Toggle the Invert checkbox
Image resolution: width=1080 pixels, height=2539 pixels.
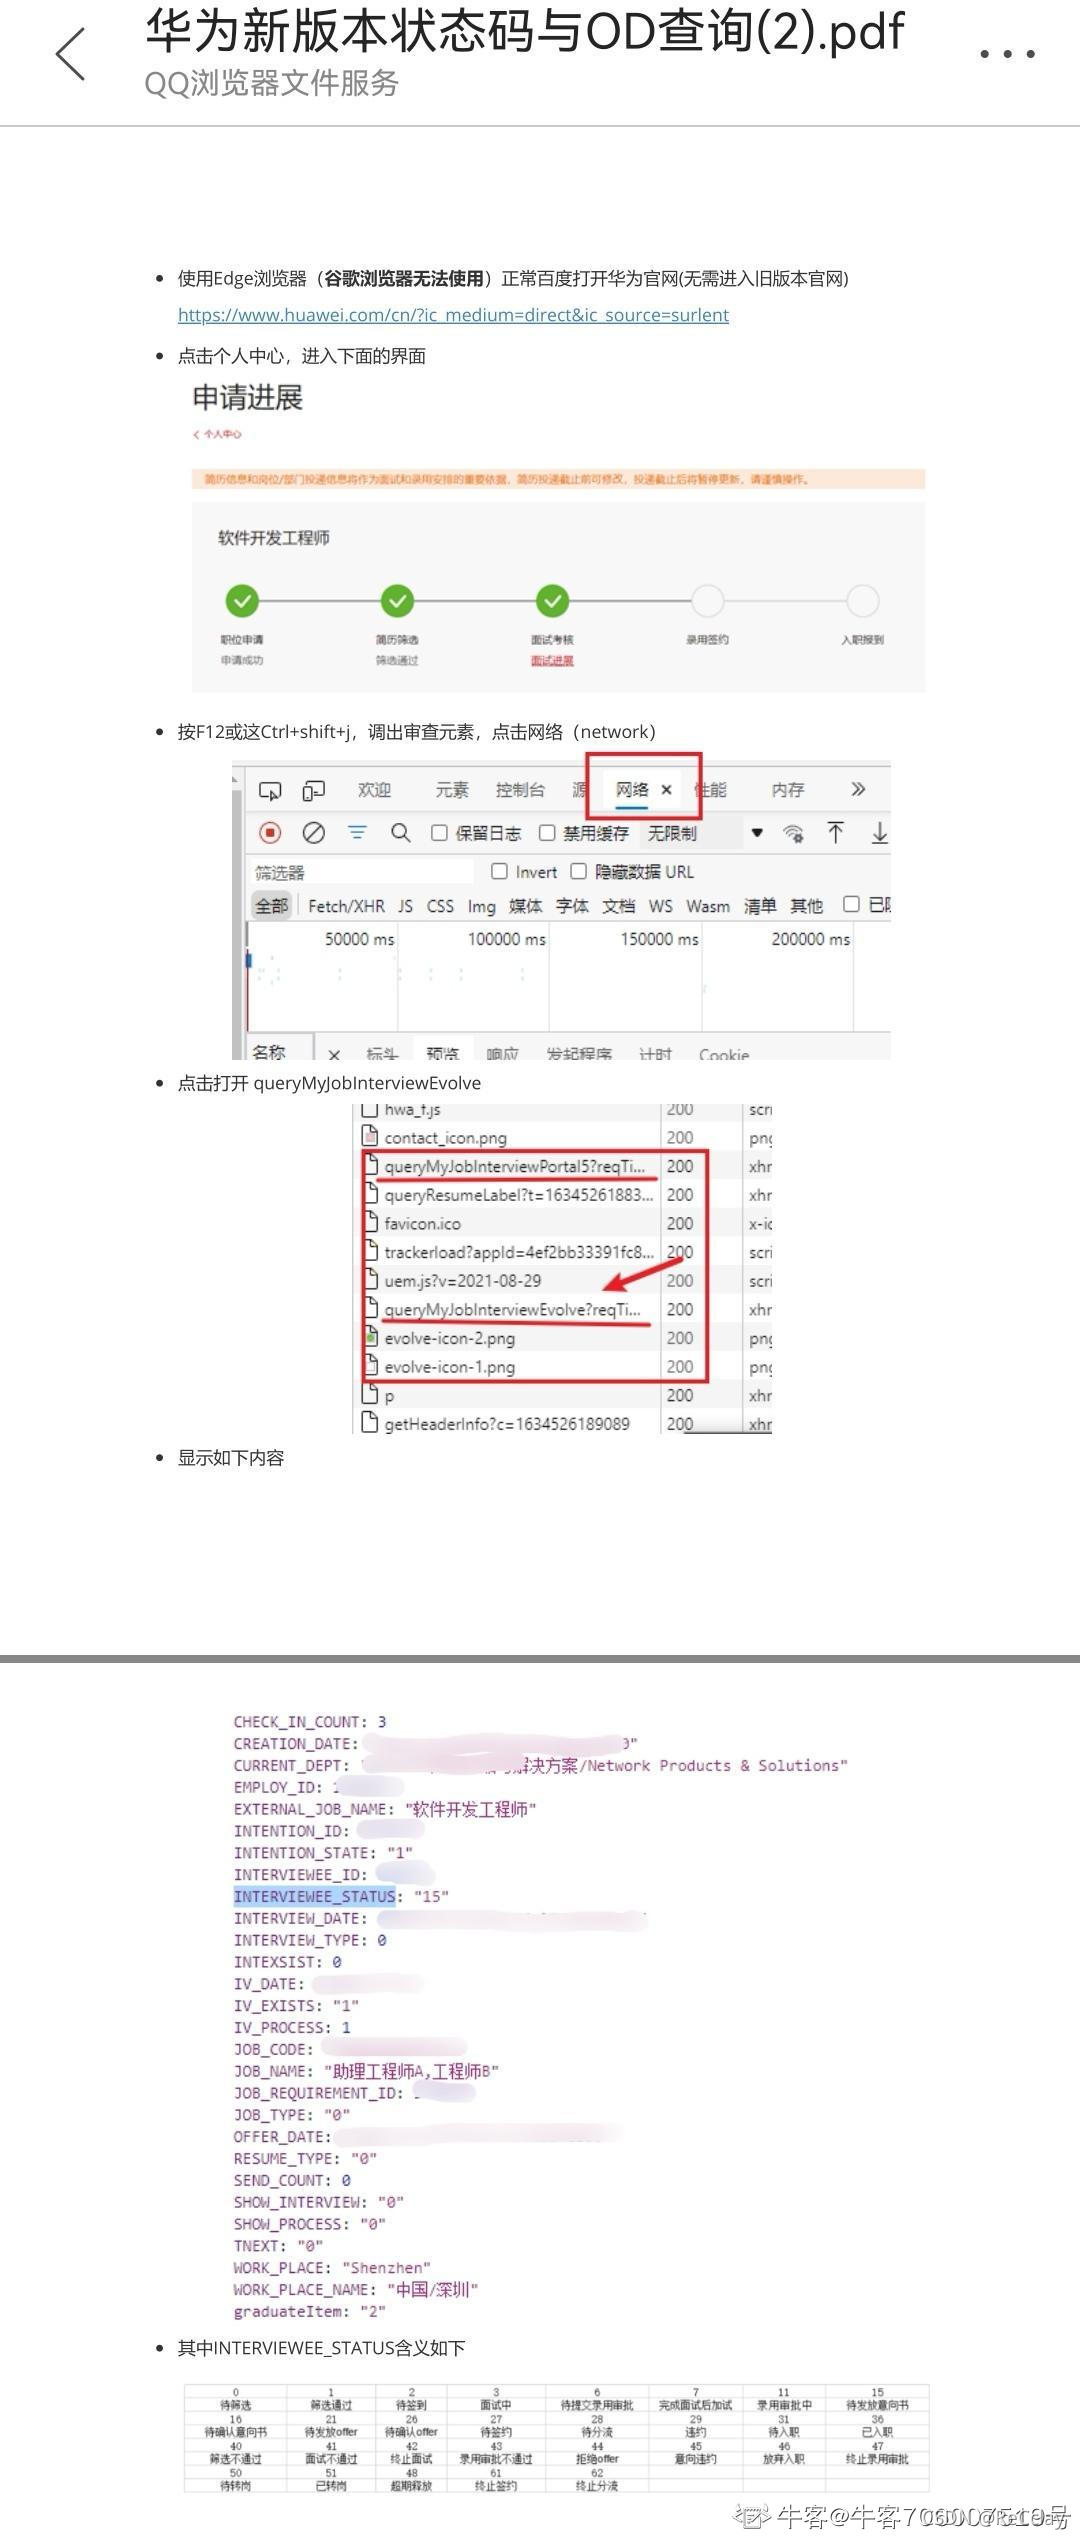pos(499,871)
